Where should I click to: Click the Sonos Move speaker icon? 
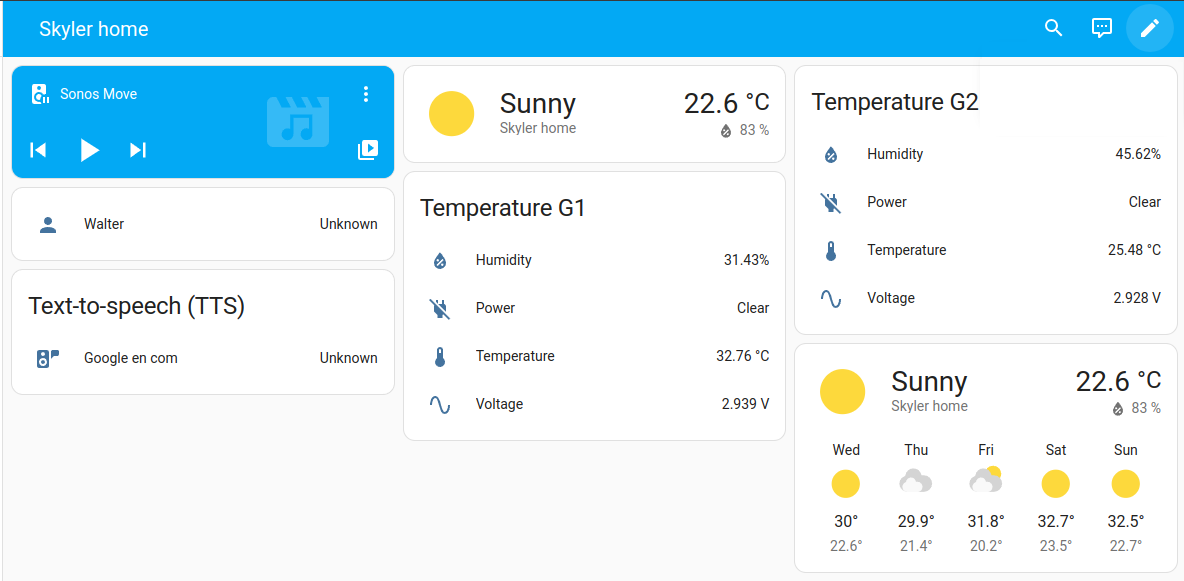pos(40,94)
